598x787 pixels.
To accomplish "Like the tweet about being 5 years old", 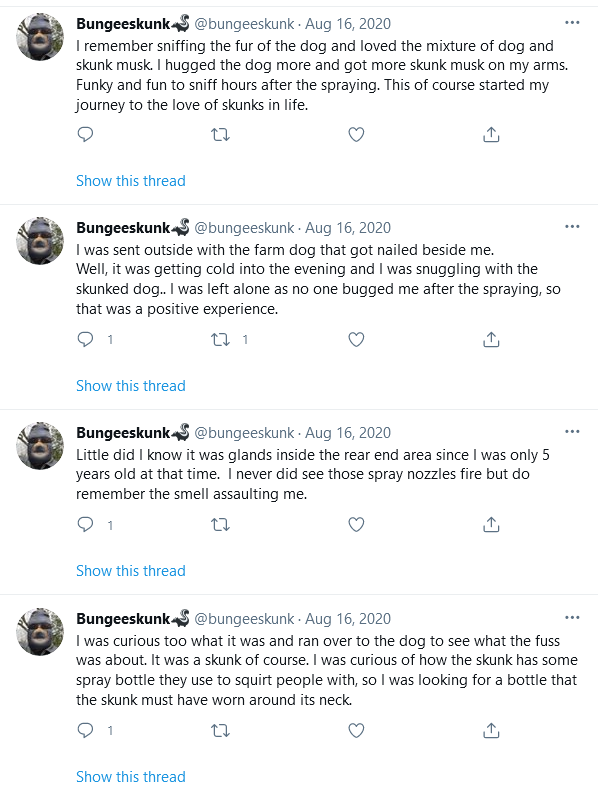I will pos(356,525).
